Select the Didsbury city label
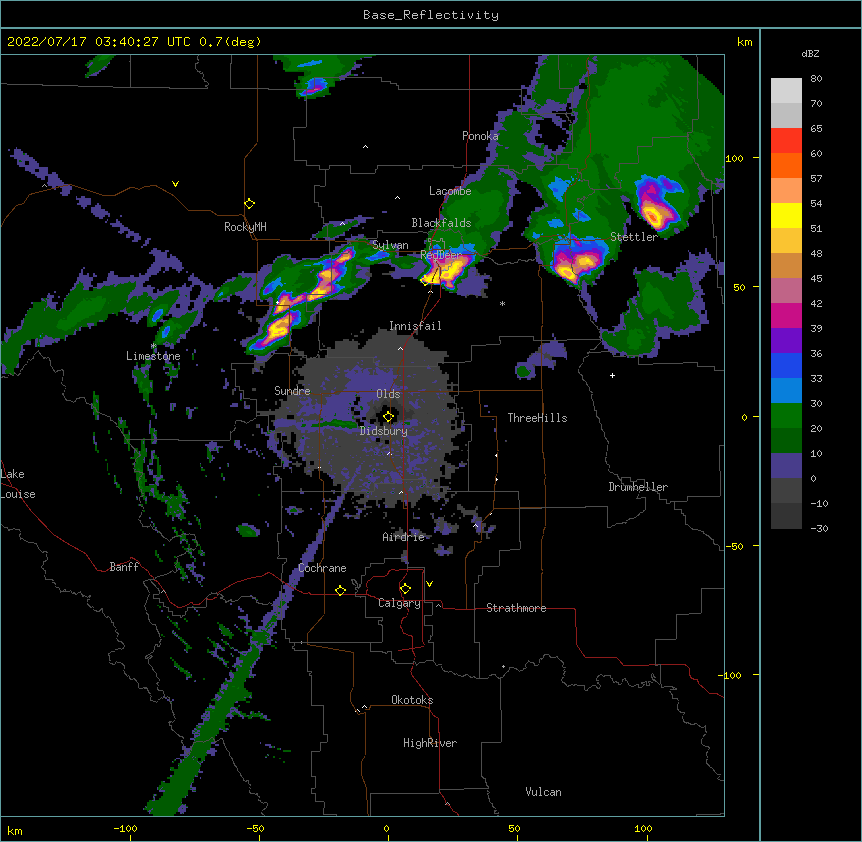 (384, 431)
